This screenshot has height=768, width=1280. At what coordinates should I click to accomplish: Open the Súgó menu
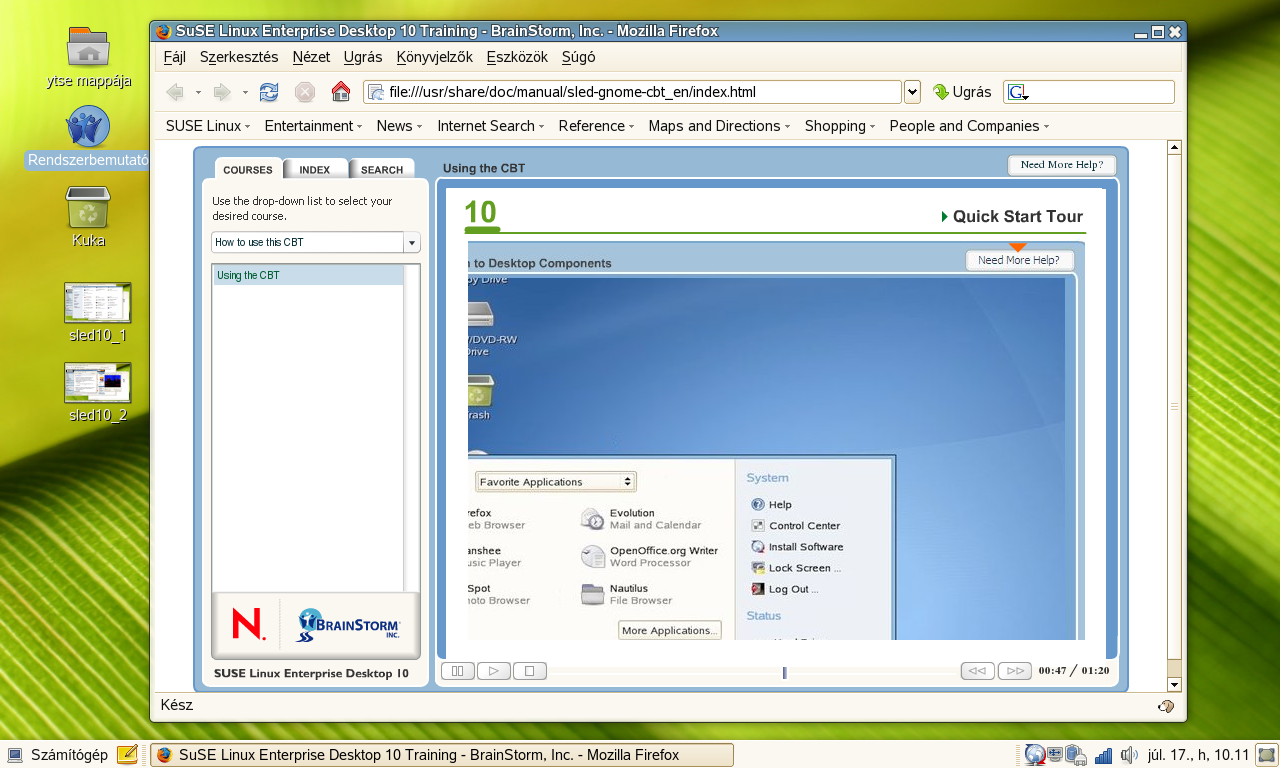tap(578, 57)
